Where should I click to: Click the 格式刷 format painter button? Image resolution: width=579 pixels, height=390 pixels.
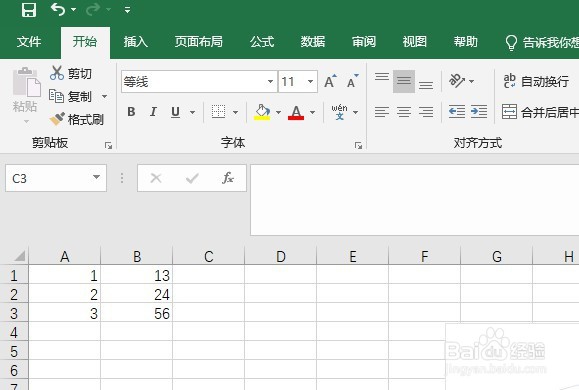[x=76, y=119]
